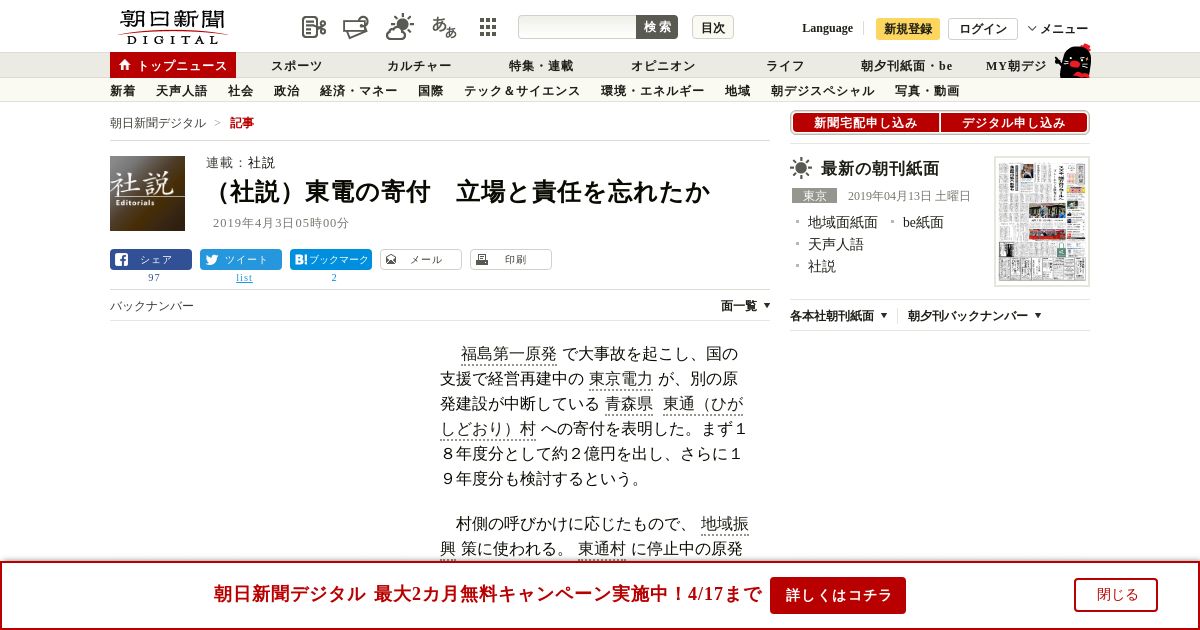Open the バックナンバー link
1200x630 pixels.
pos(152,305)
